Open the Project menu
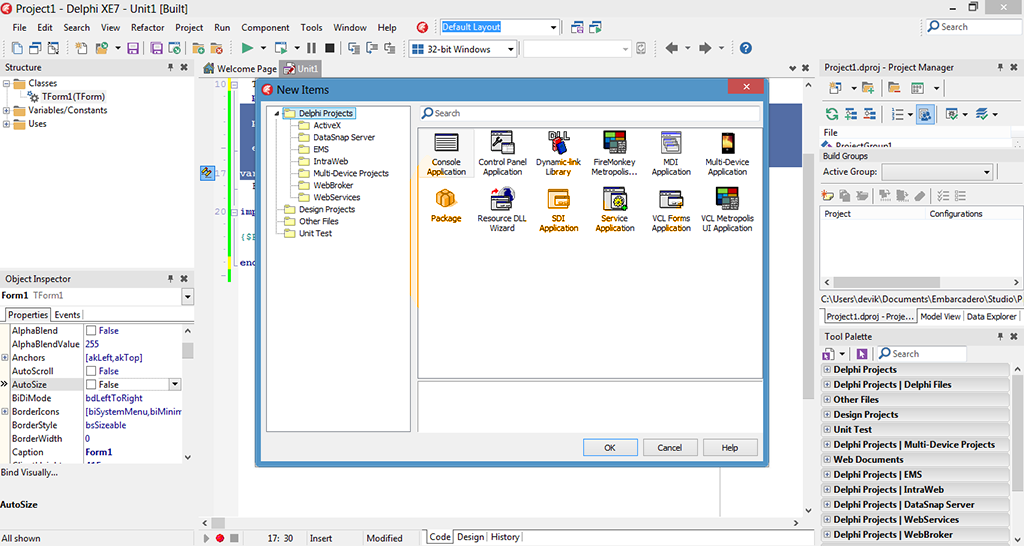The width and height of the screenshot is (1024, 546). point(189,27)
